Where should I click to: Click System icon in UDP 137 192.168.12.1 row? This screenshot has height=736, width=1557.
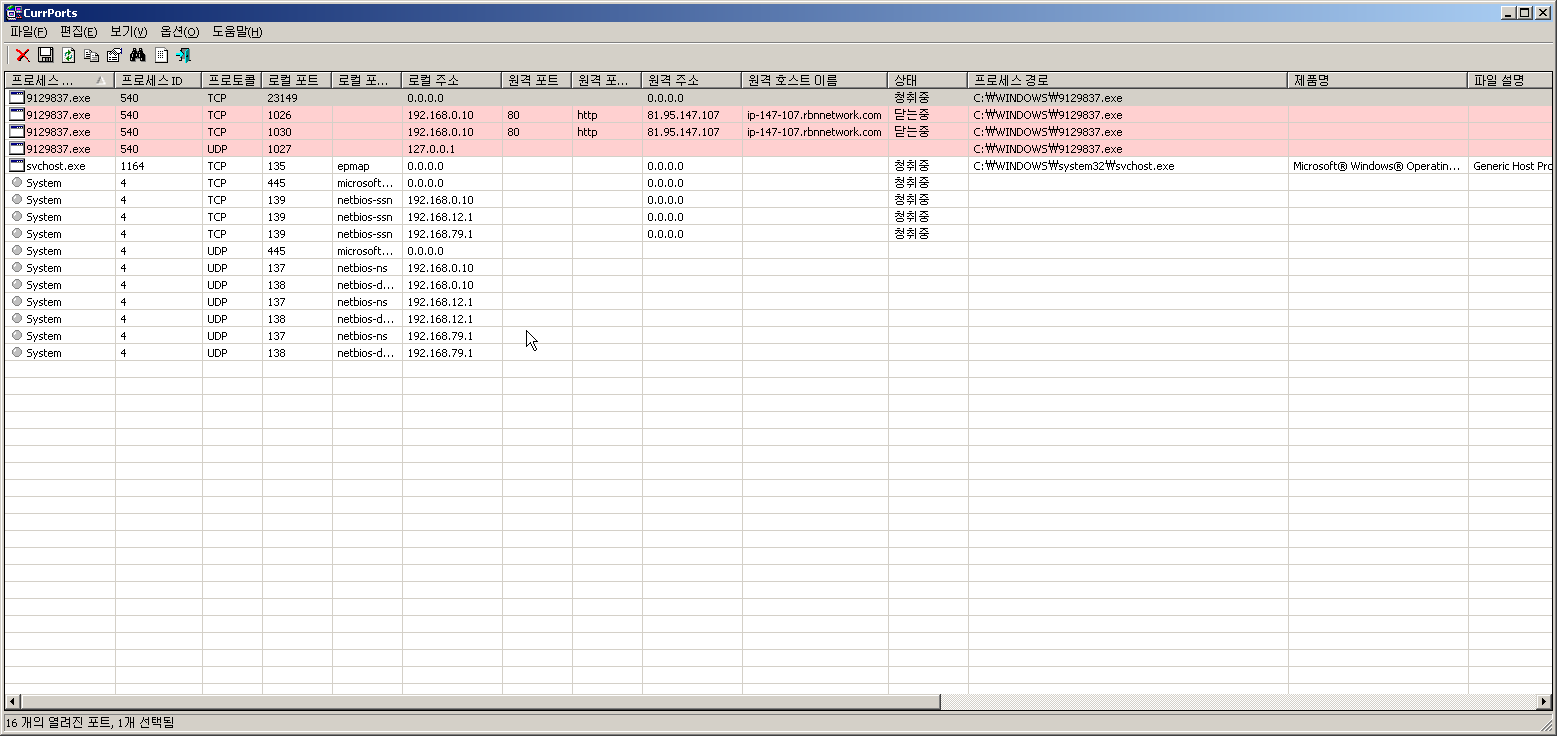click(17, 302)
